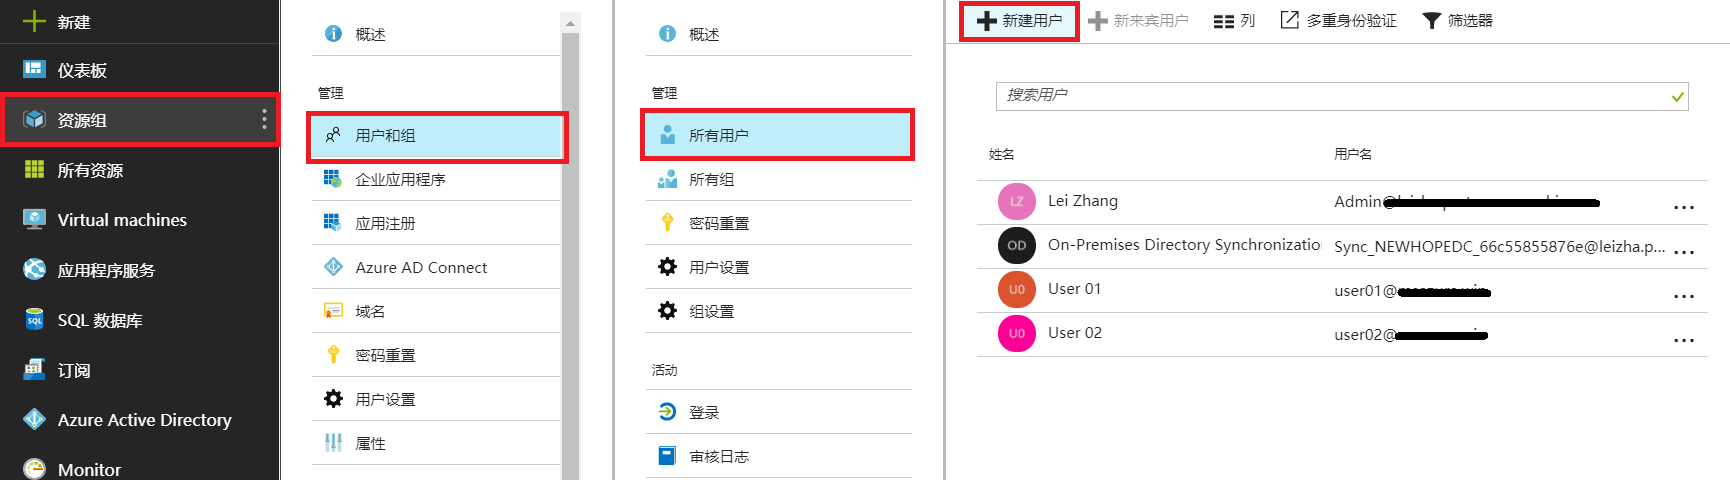Screen dimensions: 1730x480
Task: Select the Azure AD Connect diamond icon
Action: pos(333,267)
